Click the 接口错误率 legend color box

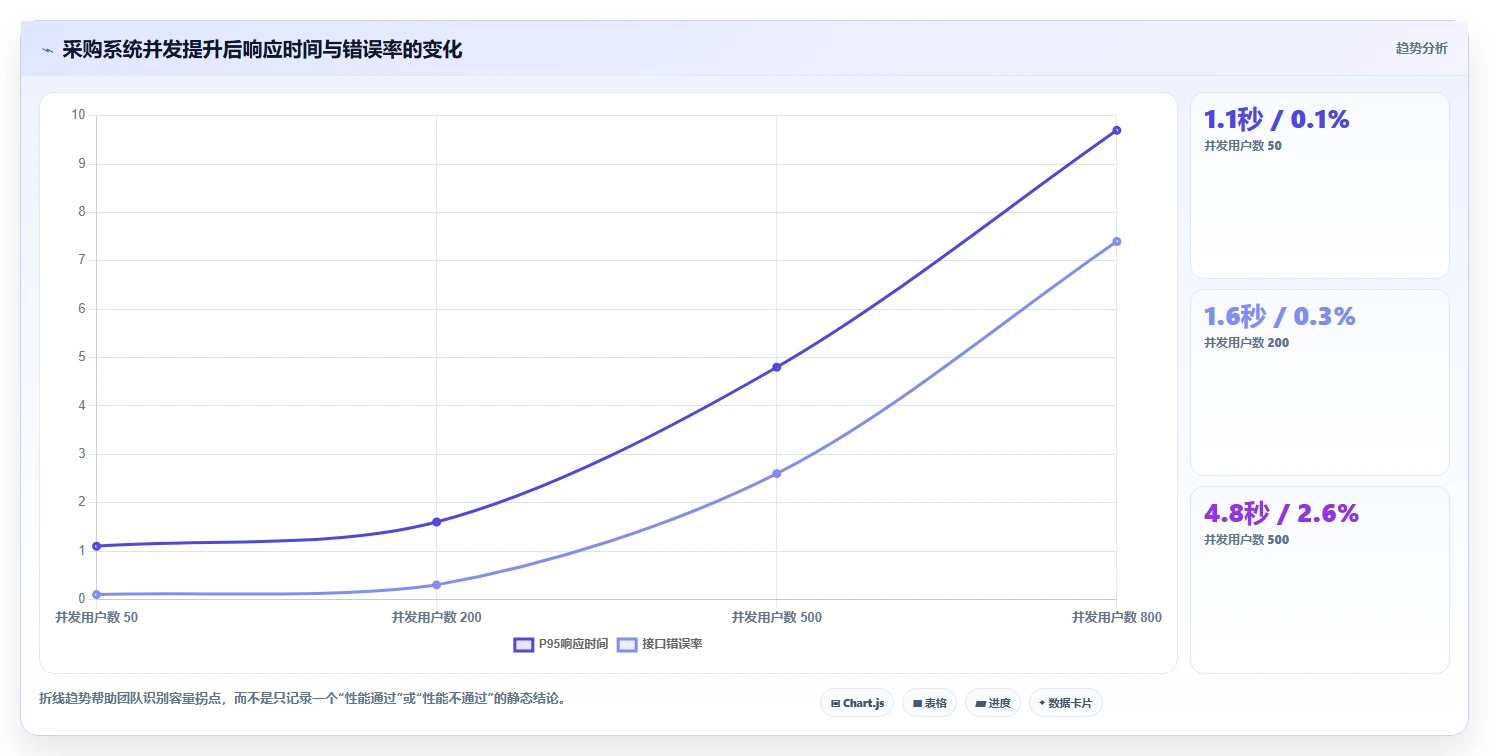(x=627, y=644)
